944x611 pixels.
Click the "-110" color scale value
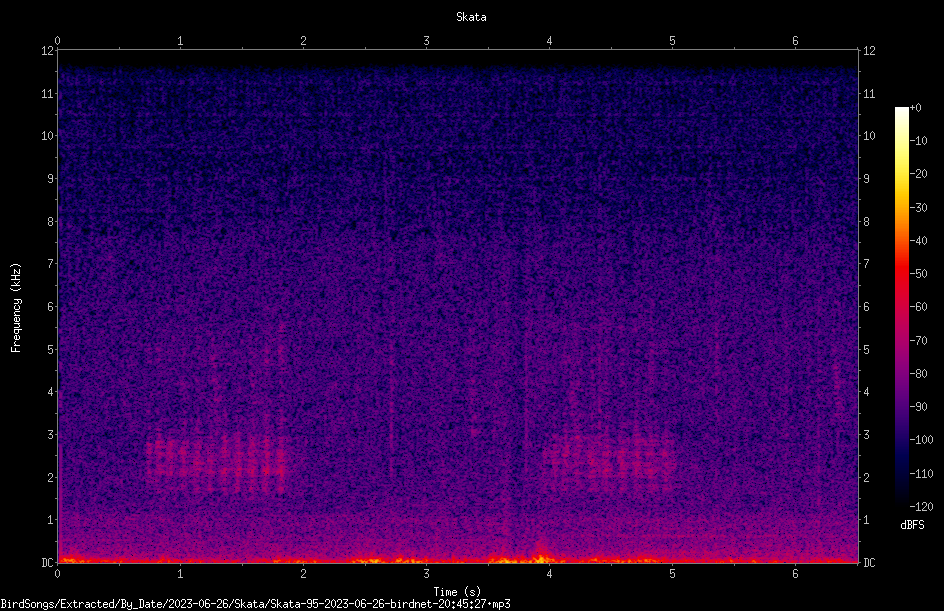tap(922, 474)
